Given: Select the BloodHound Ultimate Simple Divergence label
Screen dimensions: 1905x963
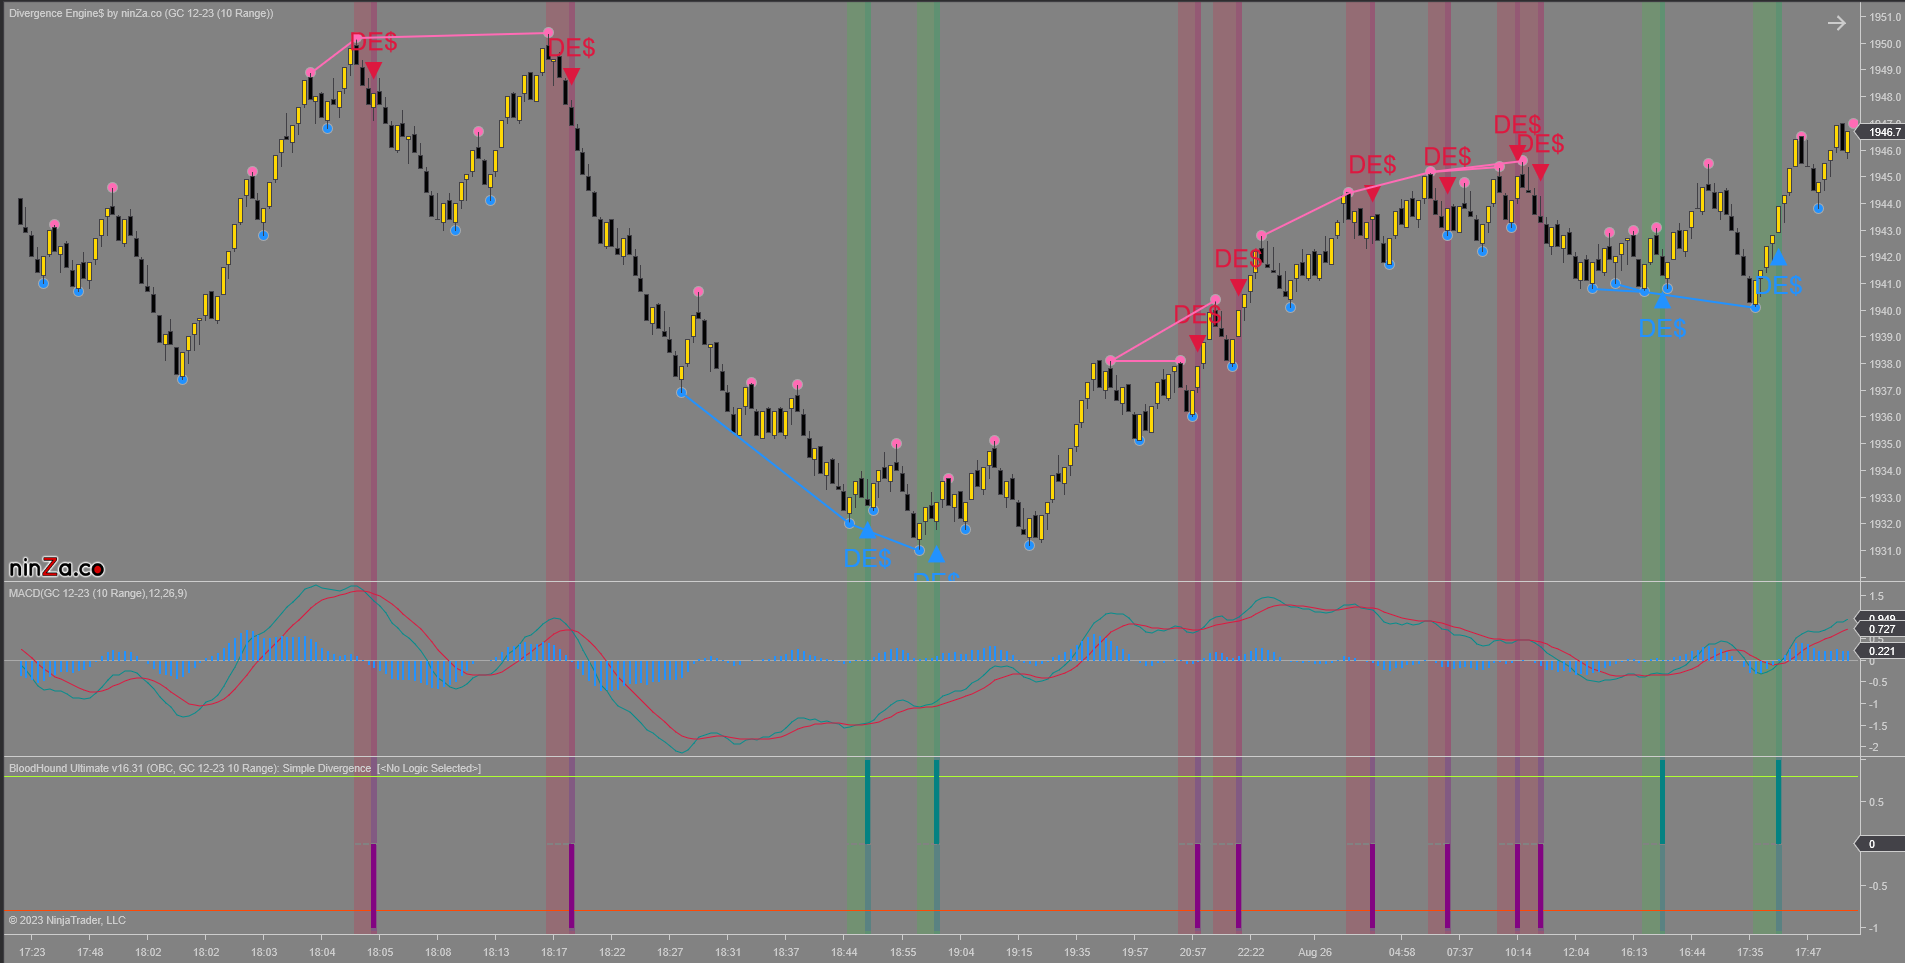Looking at the screenshot, I should point(245,768).
